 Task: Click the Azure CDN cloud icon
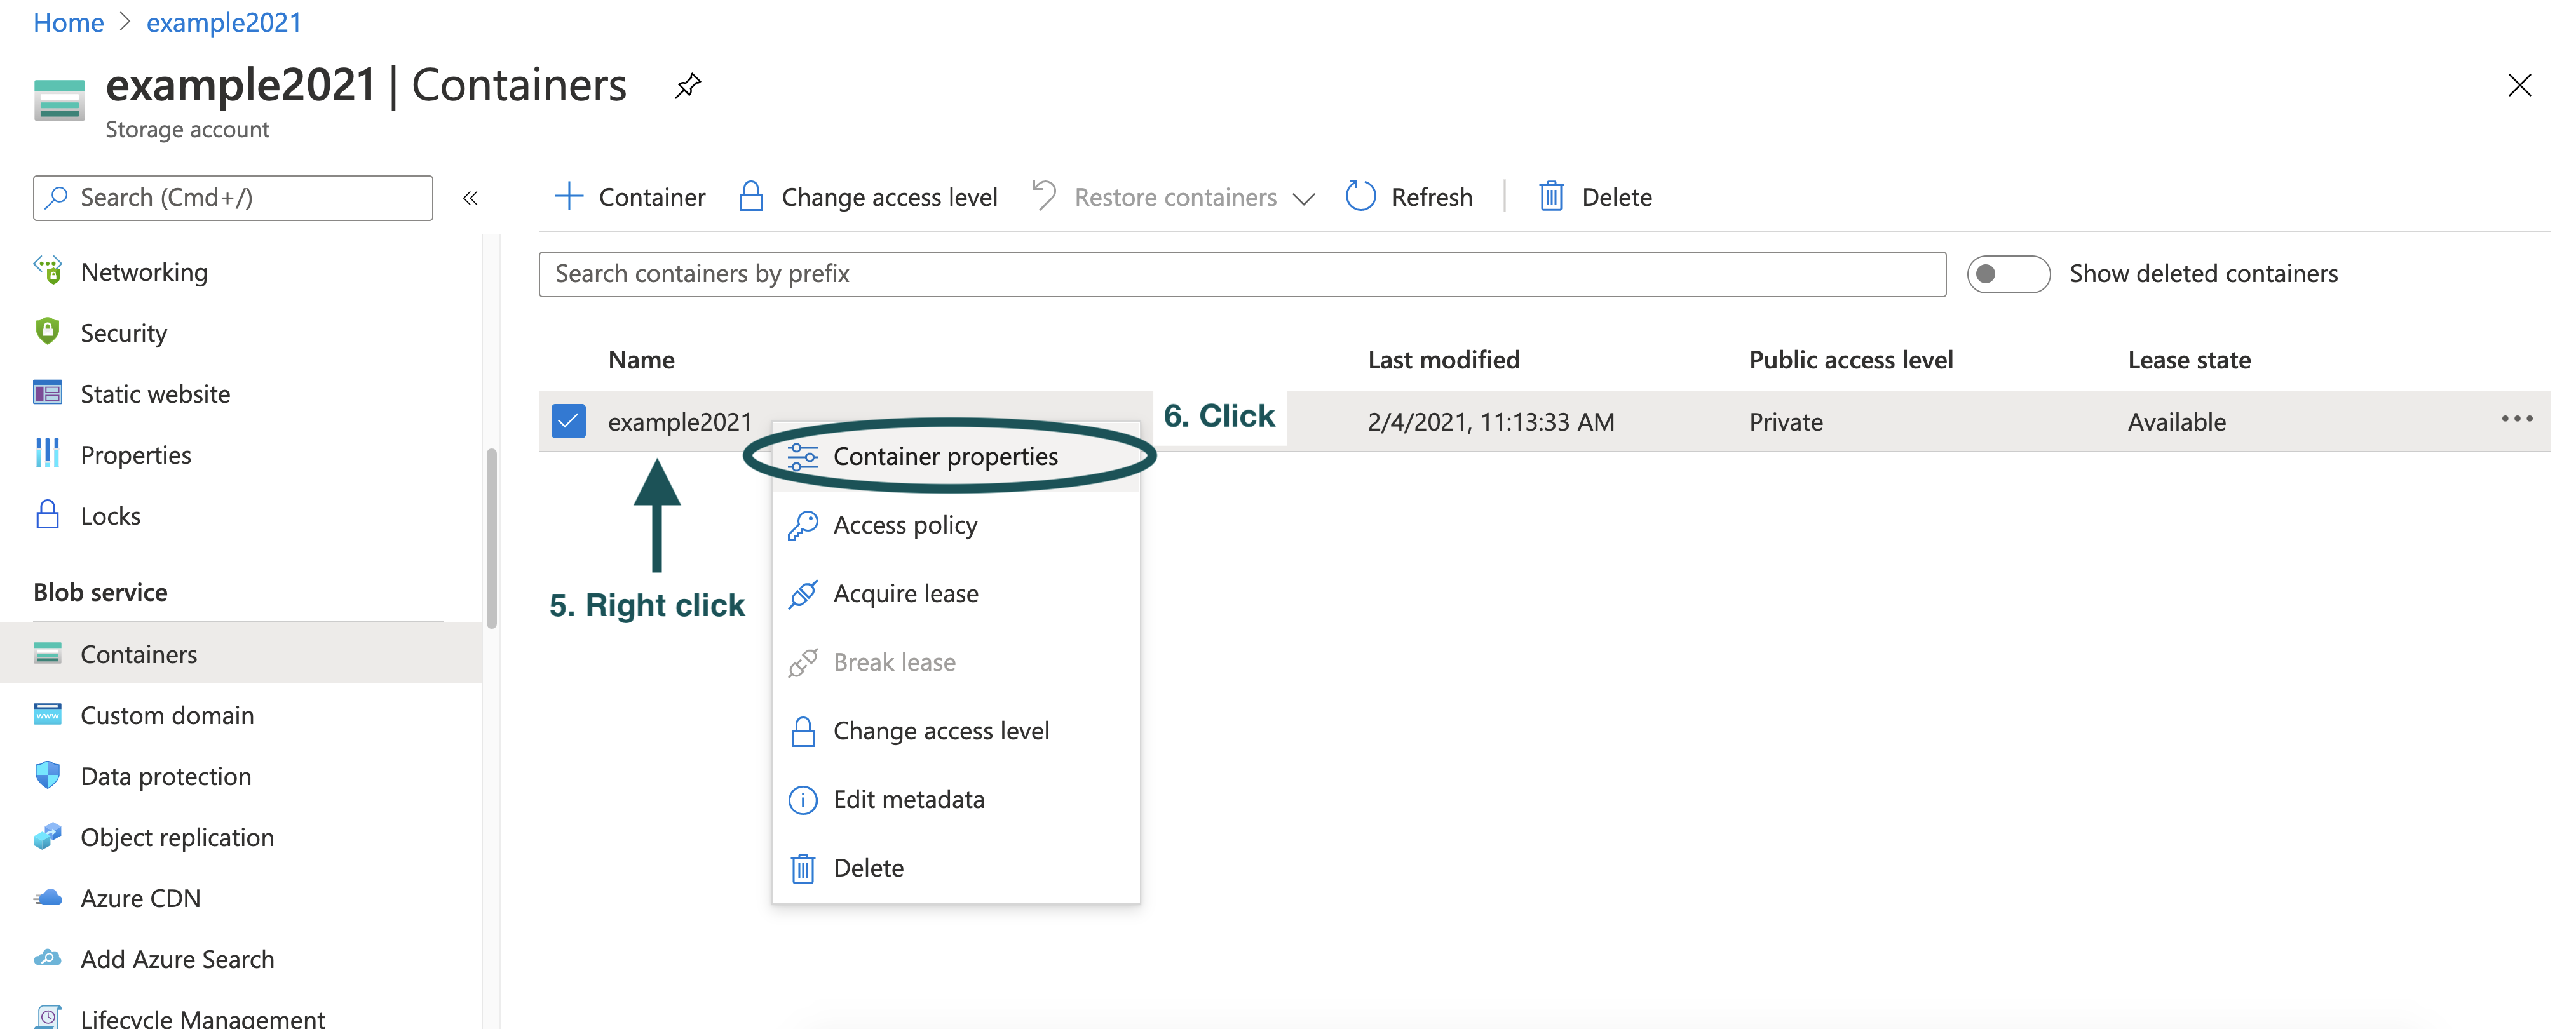click(47, 897)
